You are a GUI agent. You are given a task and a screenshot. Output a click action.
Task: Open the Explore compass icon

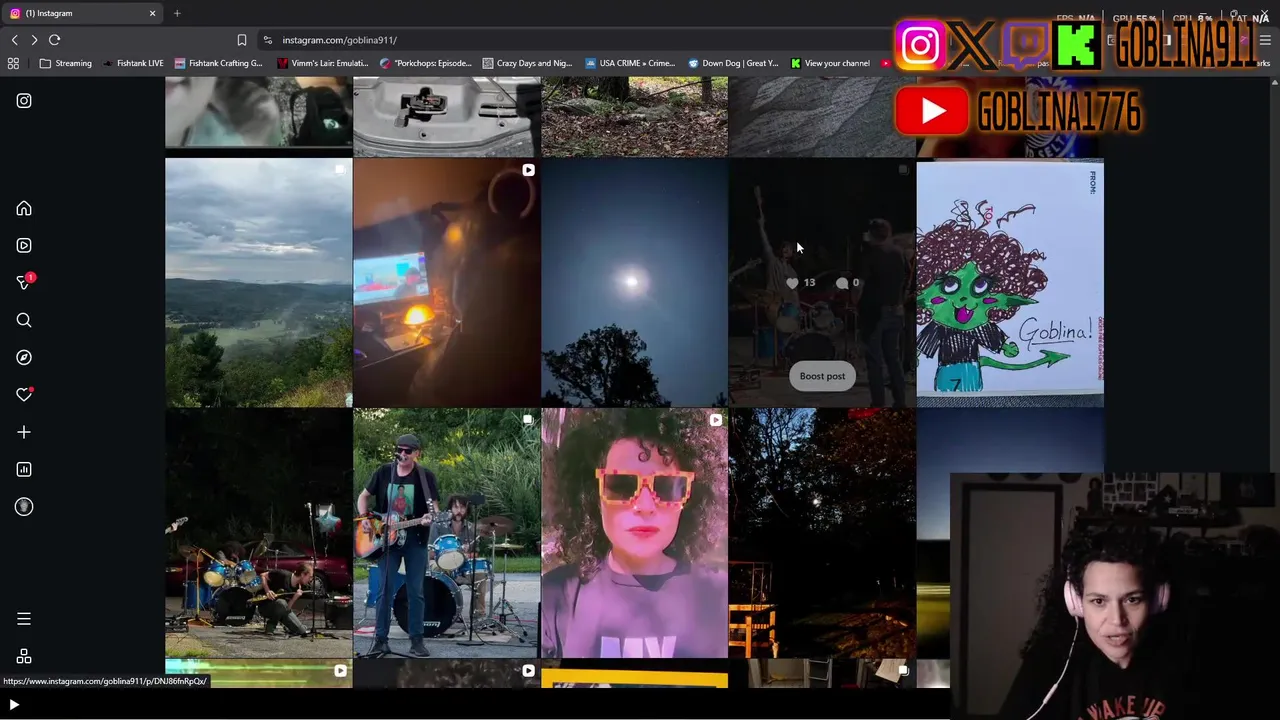24,357
